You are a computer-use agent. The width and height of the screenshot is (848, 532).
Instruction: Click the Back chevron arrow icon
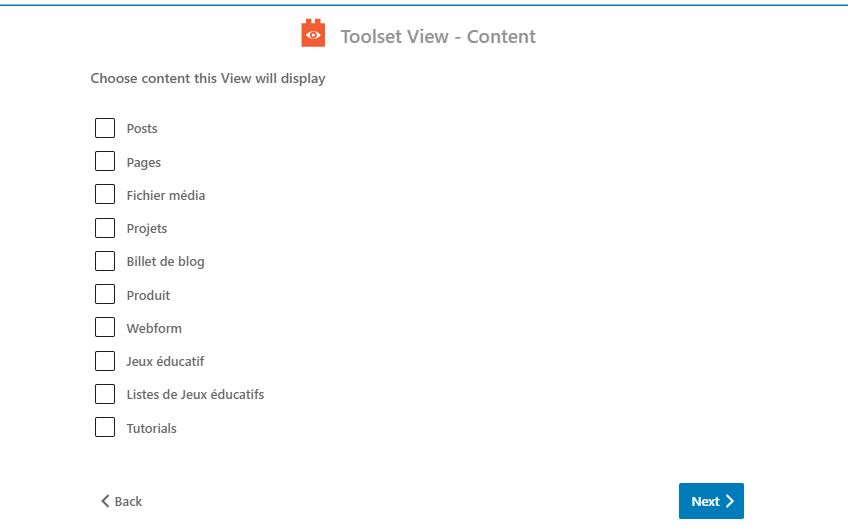(x=105, y=501)
